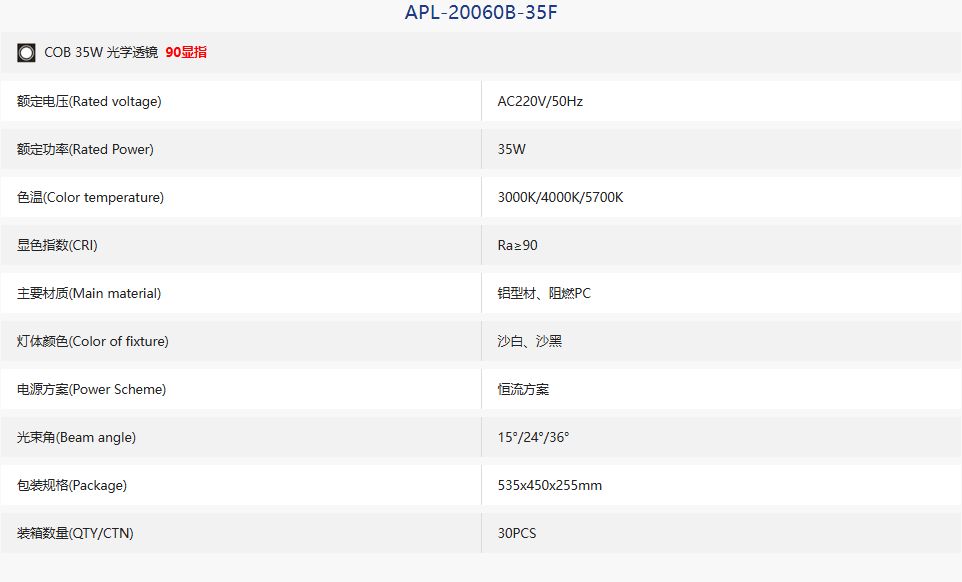Click the 30PCS quantity value

pos(517,534)
